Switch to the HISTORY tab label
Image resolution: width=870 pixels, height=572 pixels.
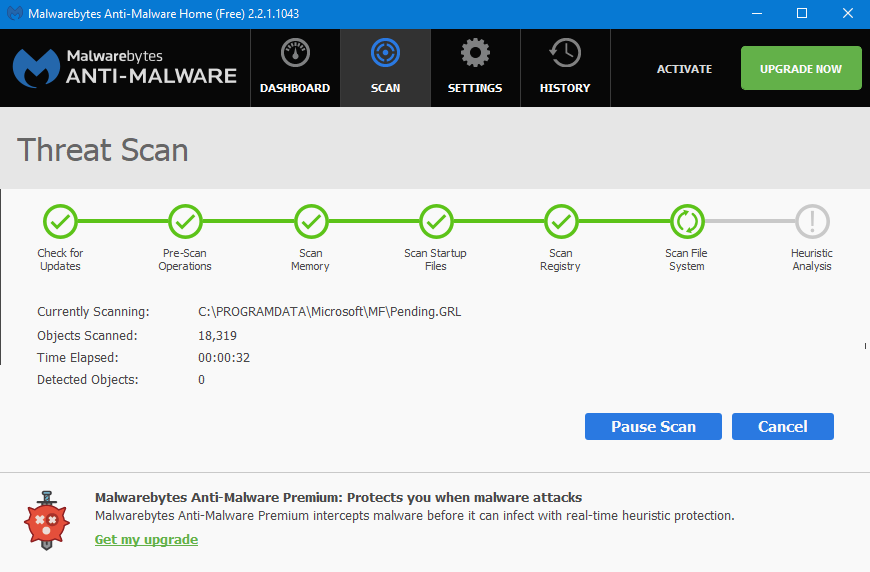565,88
